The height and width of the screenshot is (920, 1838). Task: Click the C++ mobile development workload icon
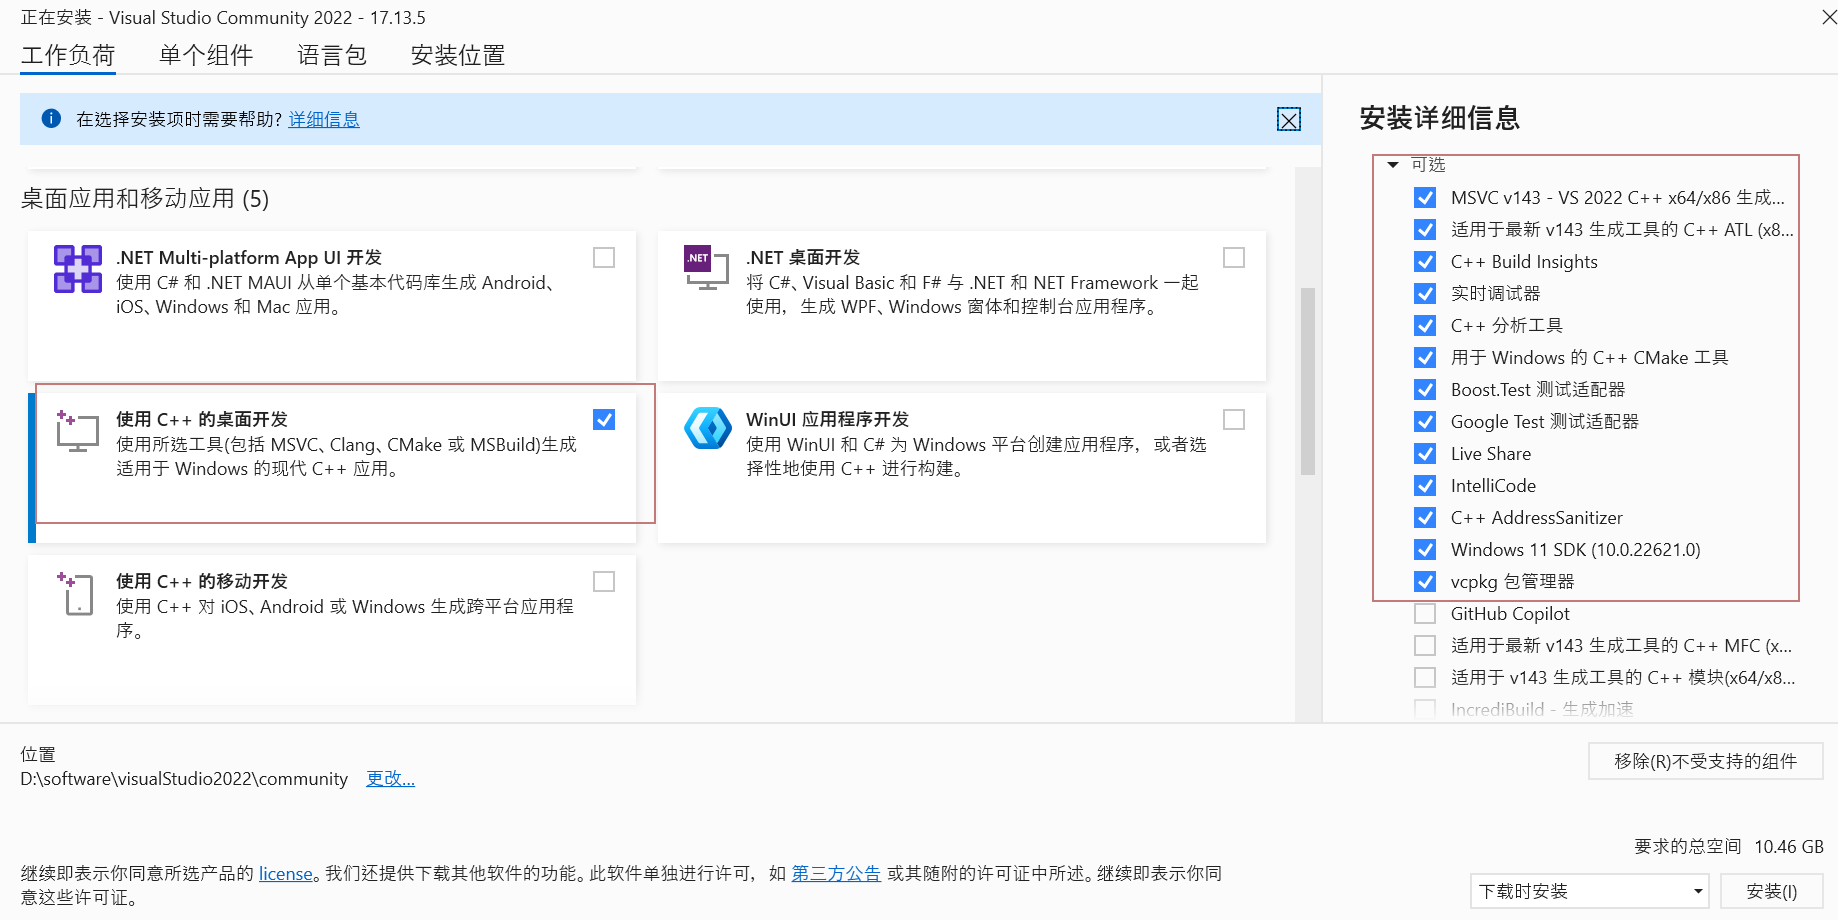pos(76,593)
